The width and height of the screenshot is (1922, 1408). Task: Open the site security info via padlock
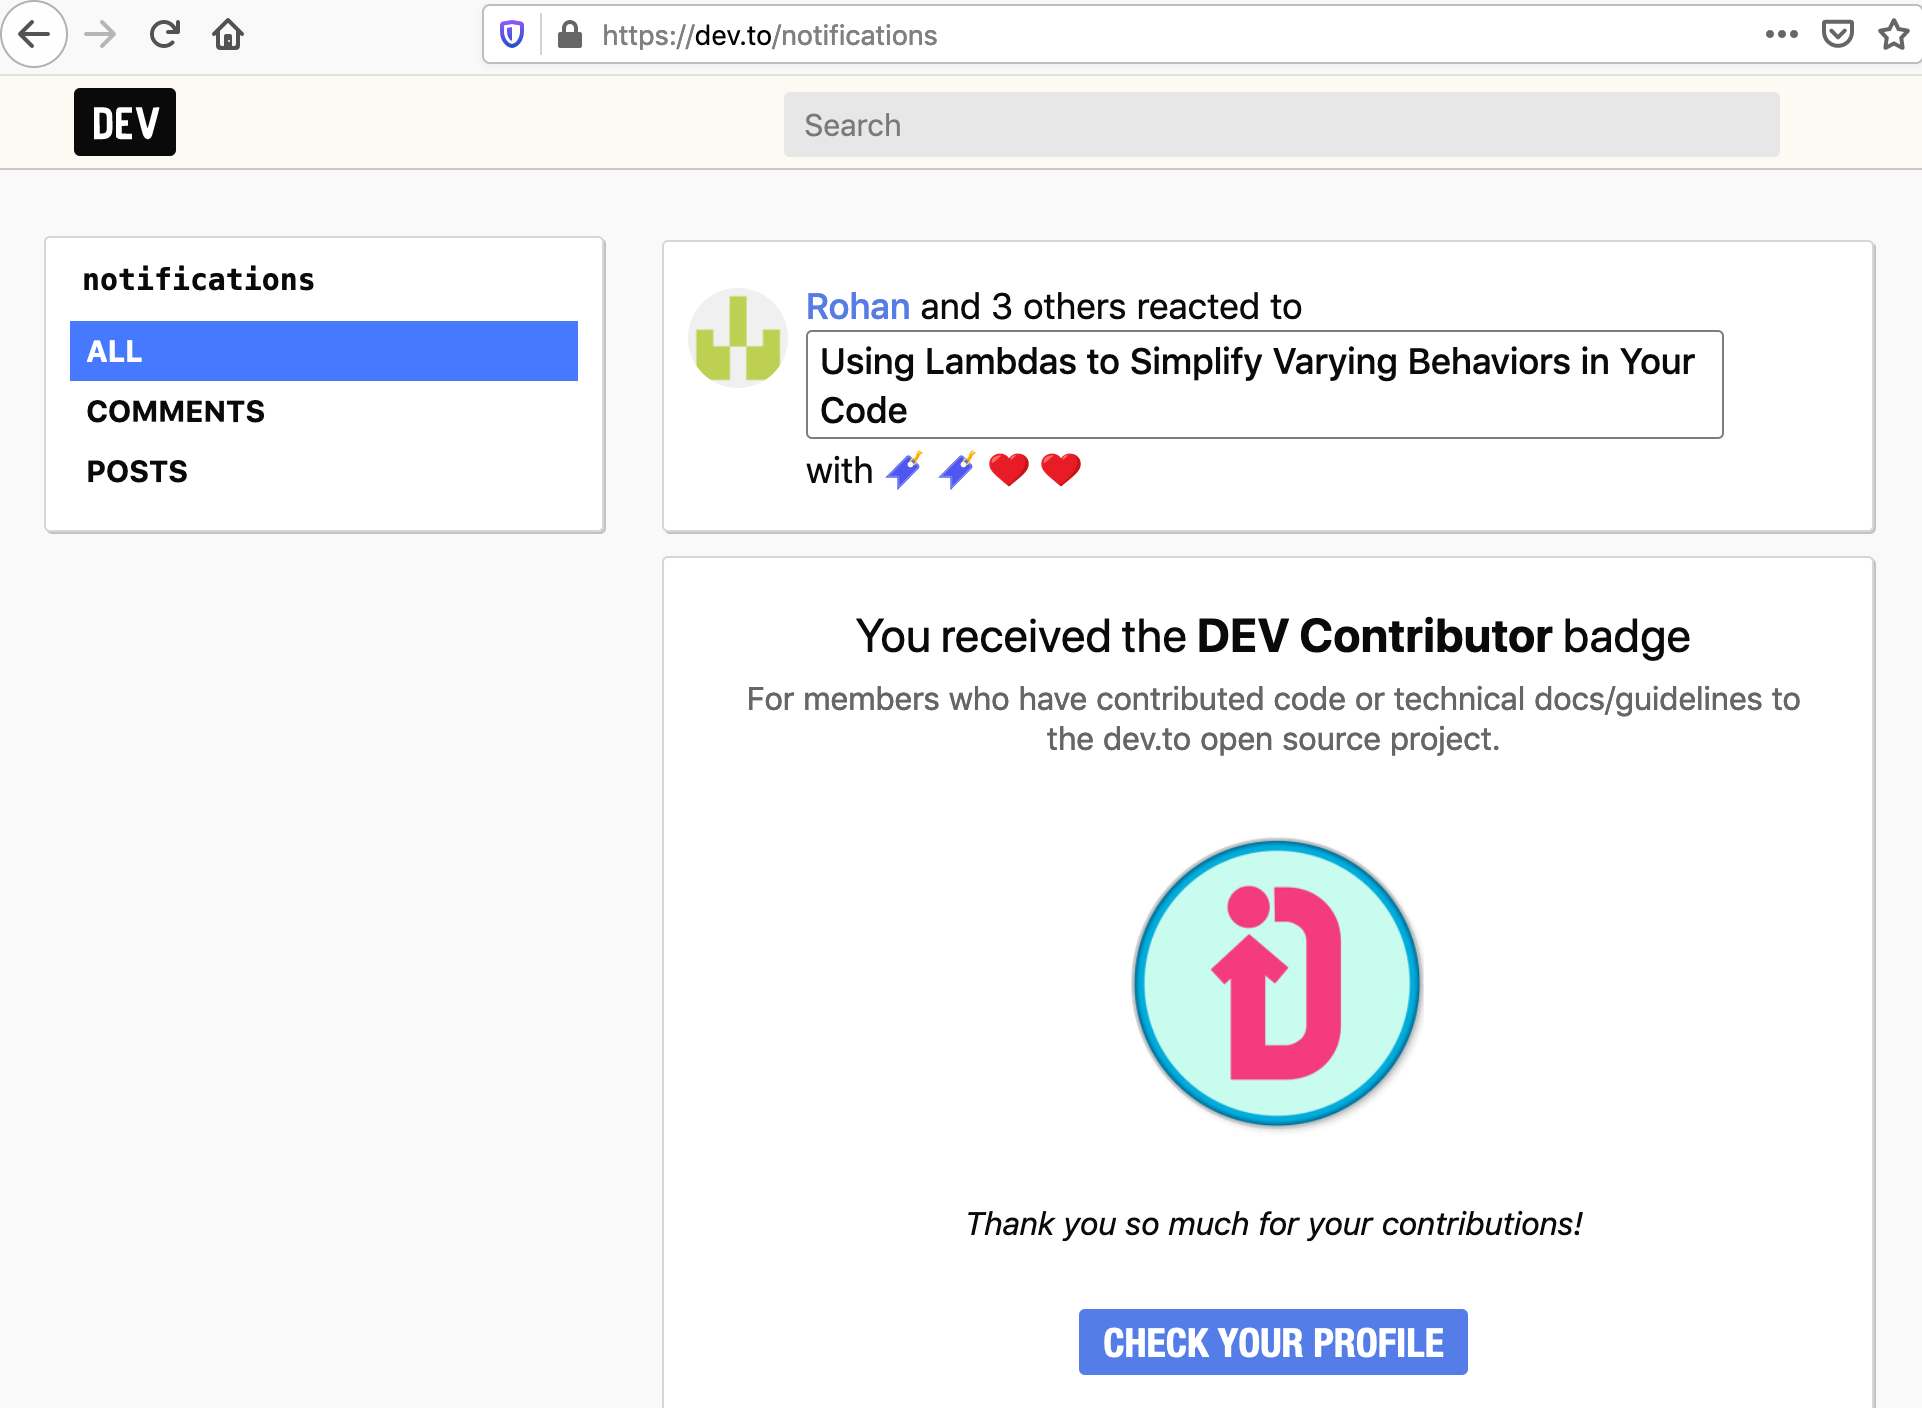coord(569,35)
